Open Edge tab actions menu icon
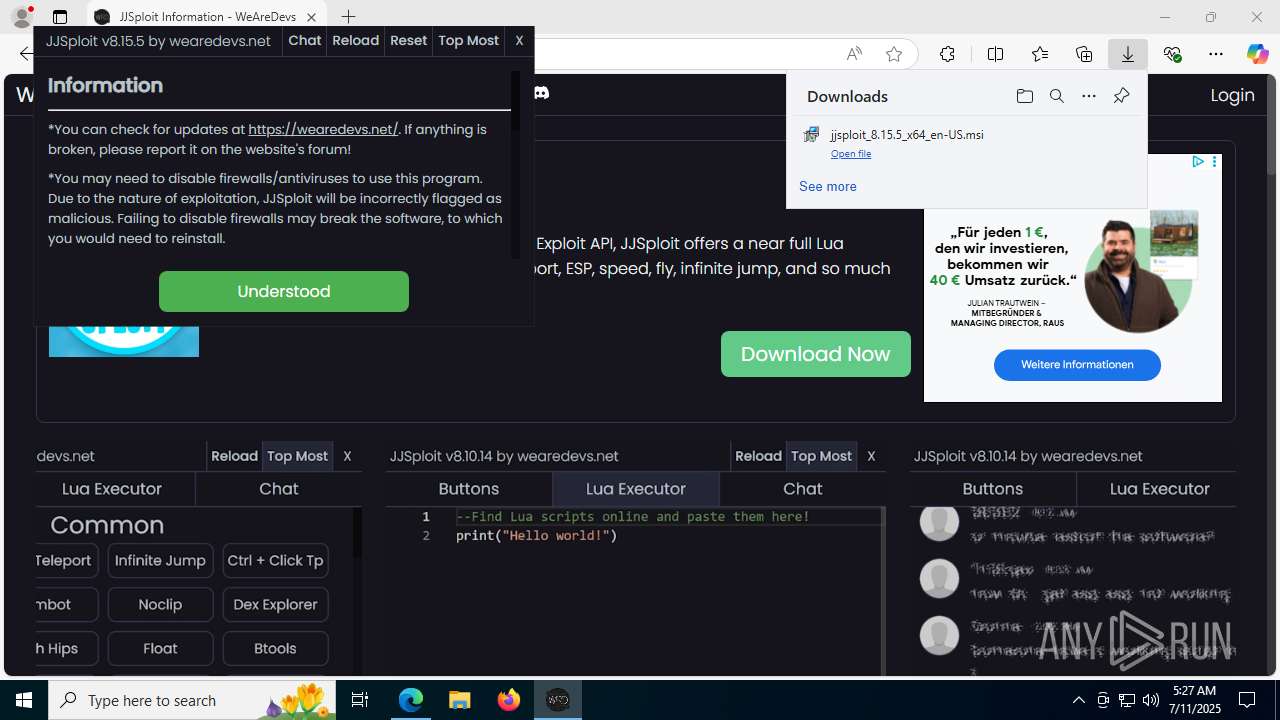 [60, 17]
